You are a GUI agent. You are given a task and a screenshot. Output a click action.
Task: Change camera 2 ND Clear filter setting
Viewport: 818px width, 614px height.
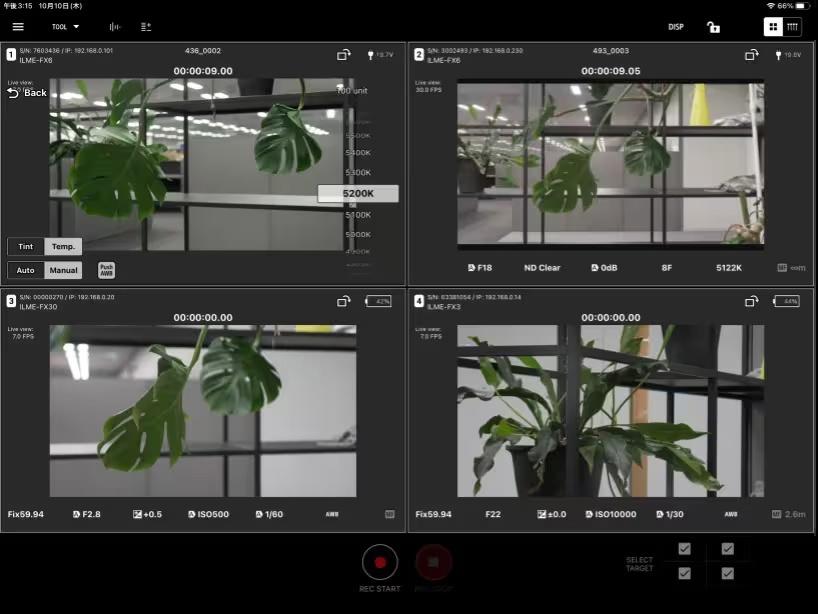click(542, 268)
